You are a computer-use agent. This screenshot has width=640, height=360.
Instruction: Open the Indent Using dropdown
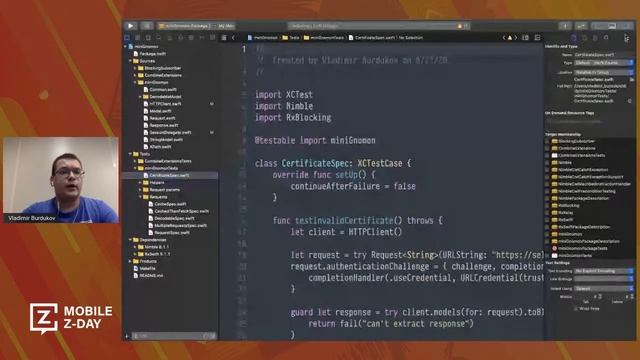[603, 288]
